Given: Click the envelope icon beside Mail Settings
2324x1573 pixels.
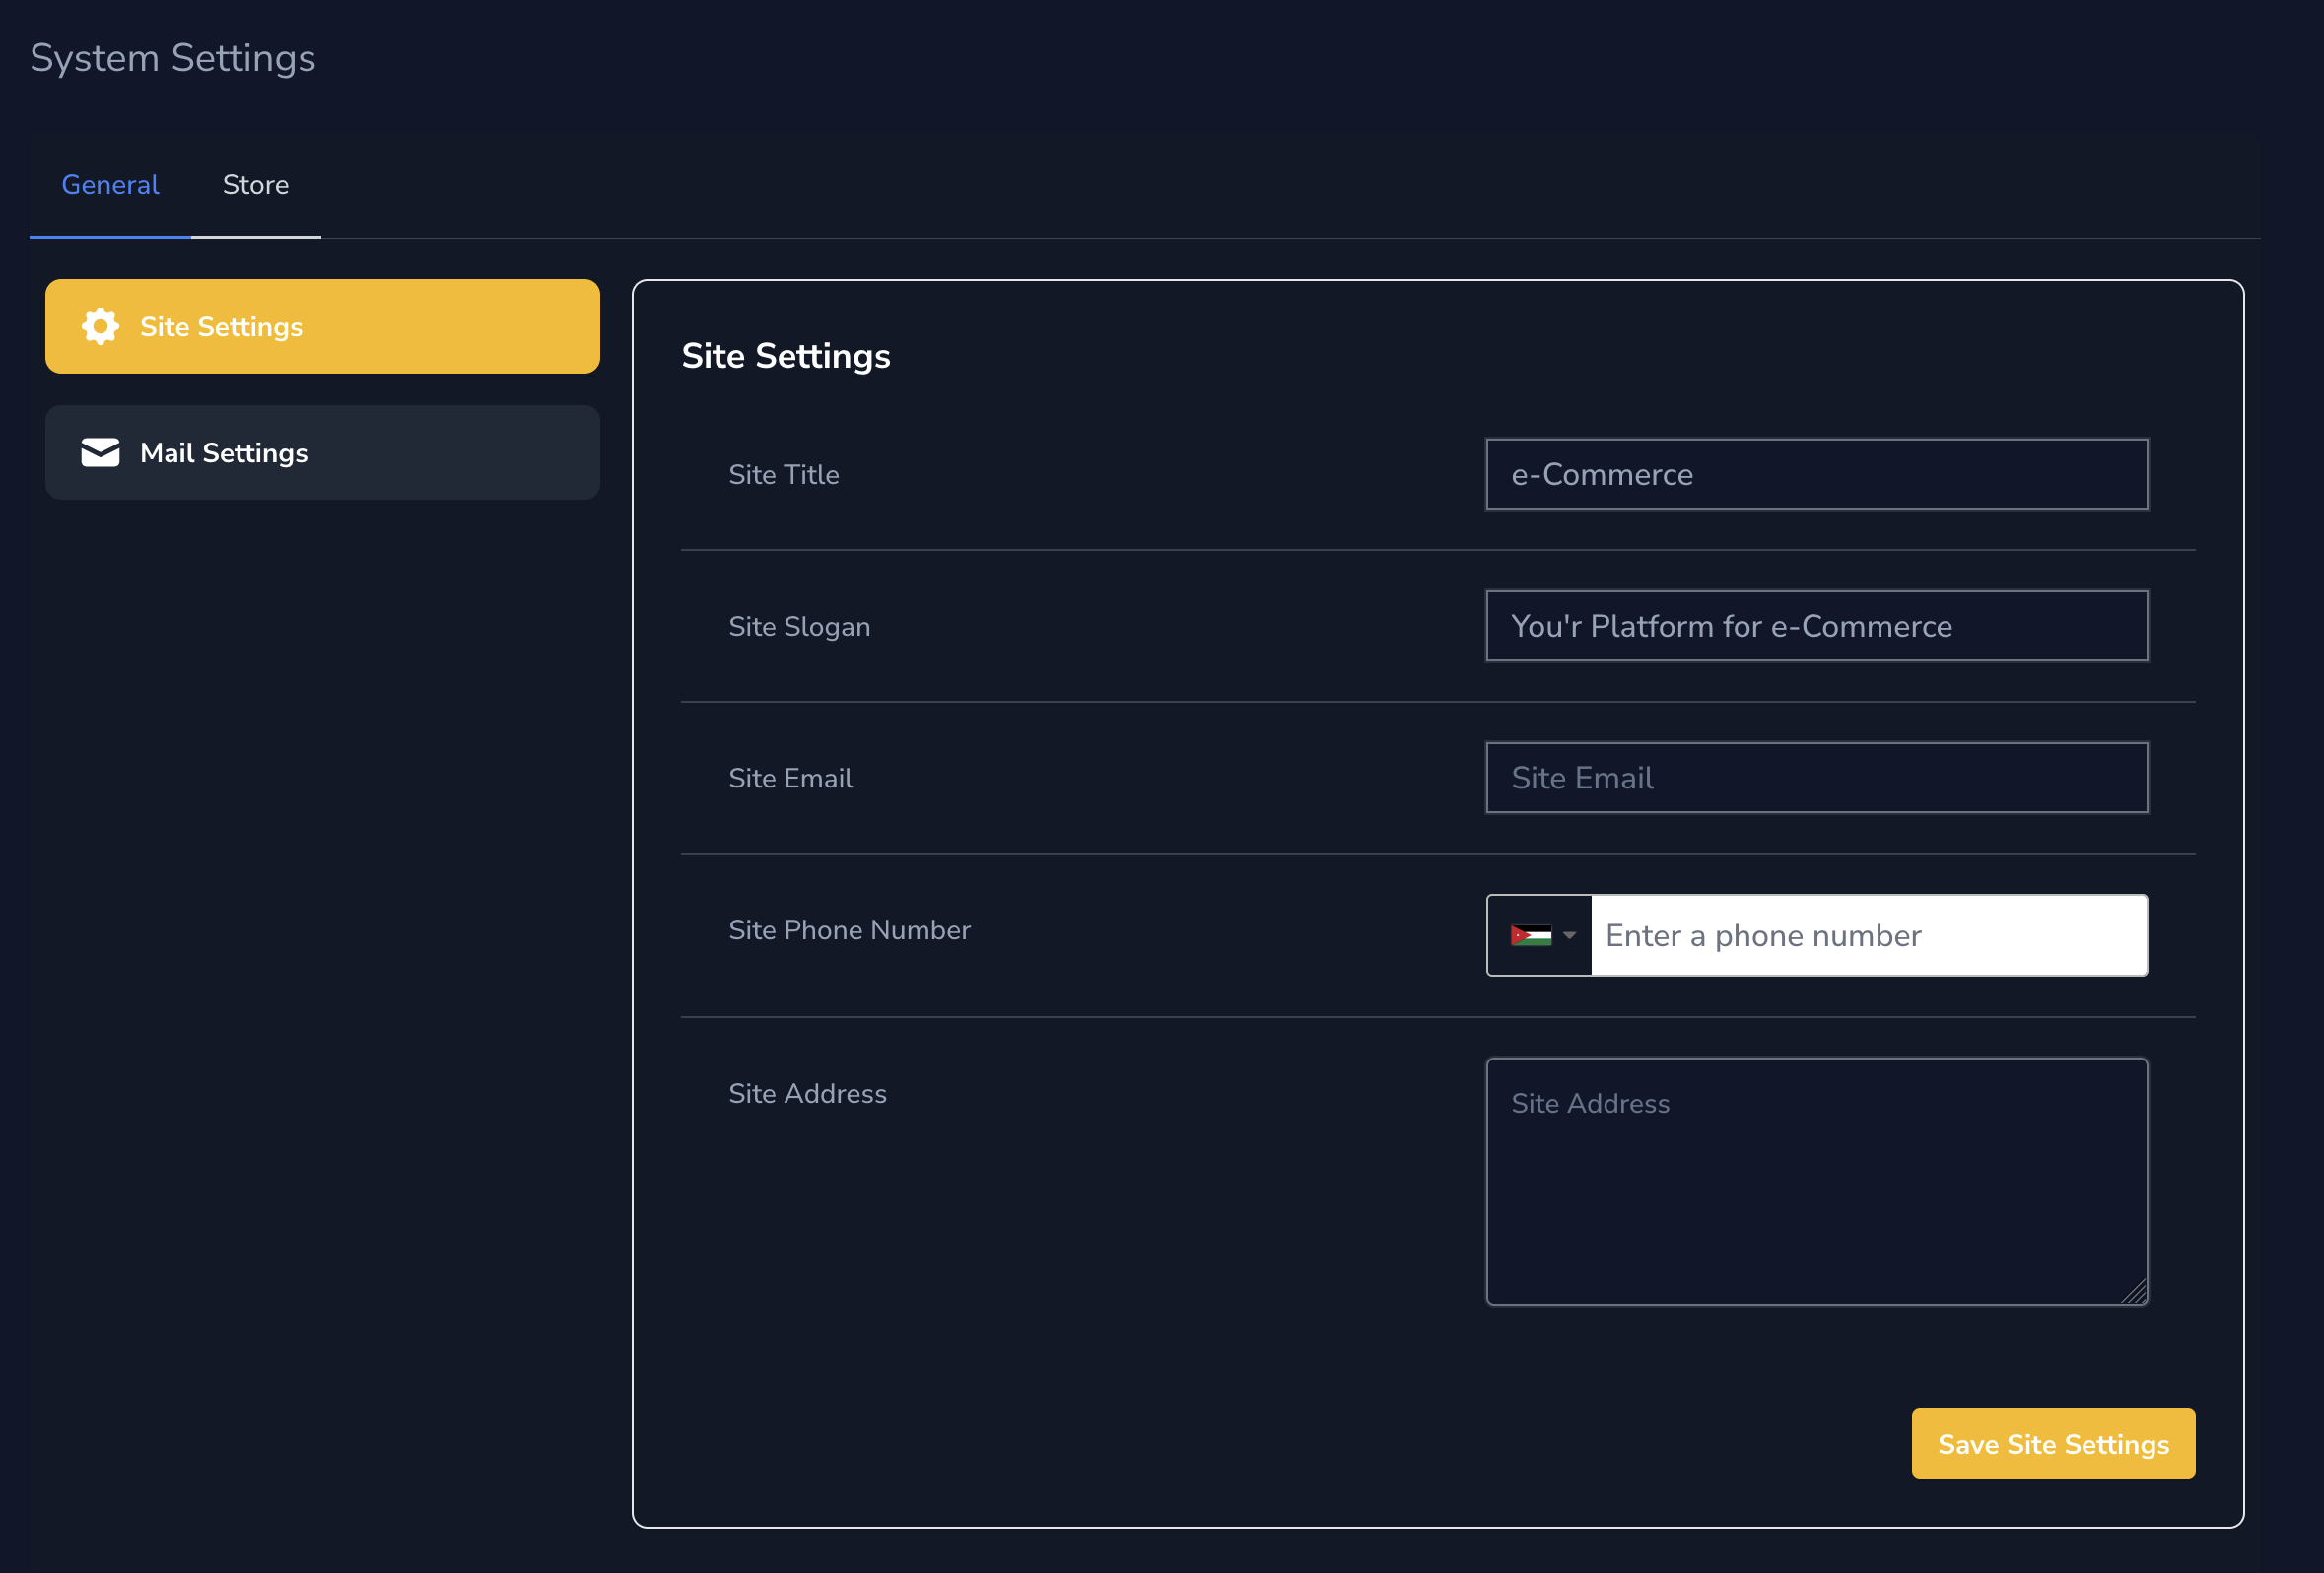Looking at the screenshot, I should coord(100,452).
